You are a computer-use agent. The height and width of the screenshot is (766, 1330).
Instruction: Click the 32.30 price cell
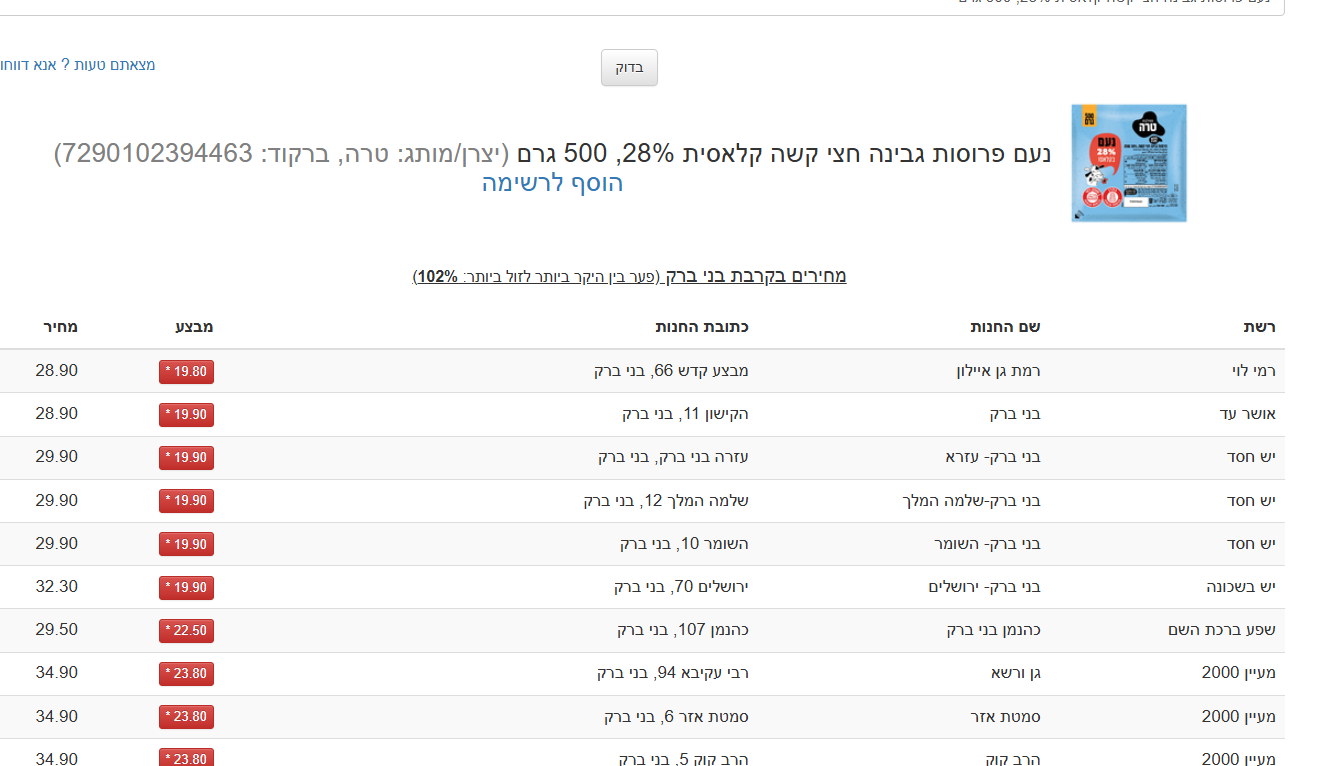(x=56, y=587)
